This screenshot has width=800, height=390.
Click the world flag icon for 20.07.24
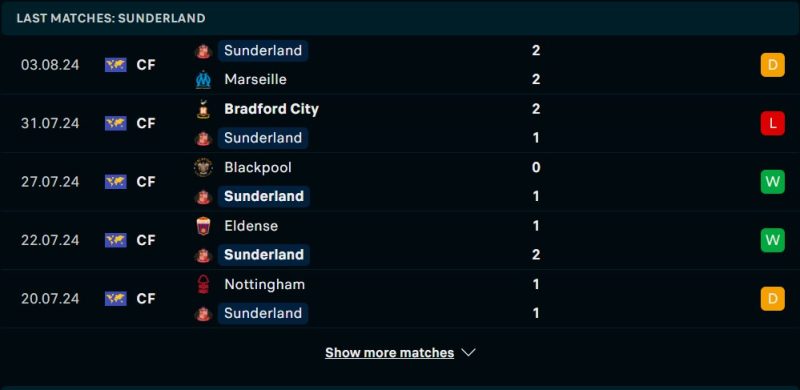[116, 299]
